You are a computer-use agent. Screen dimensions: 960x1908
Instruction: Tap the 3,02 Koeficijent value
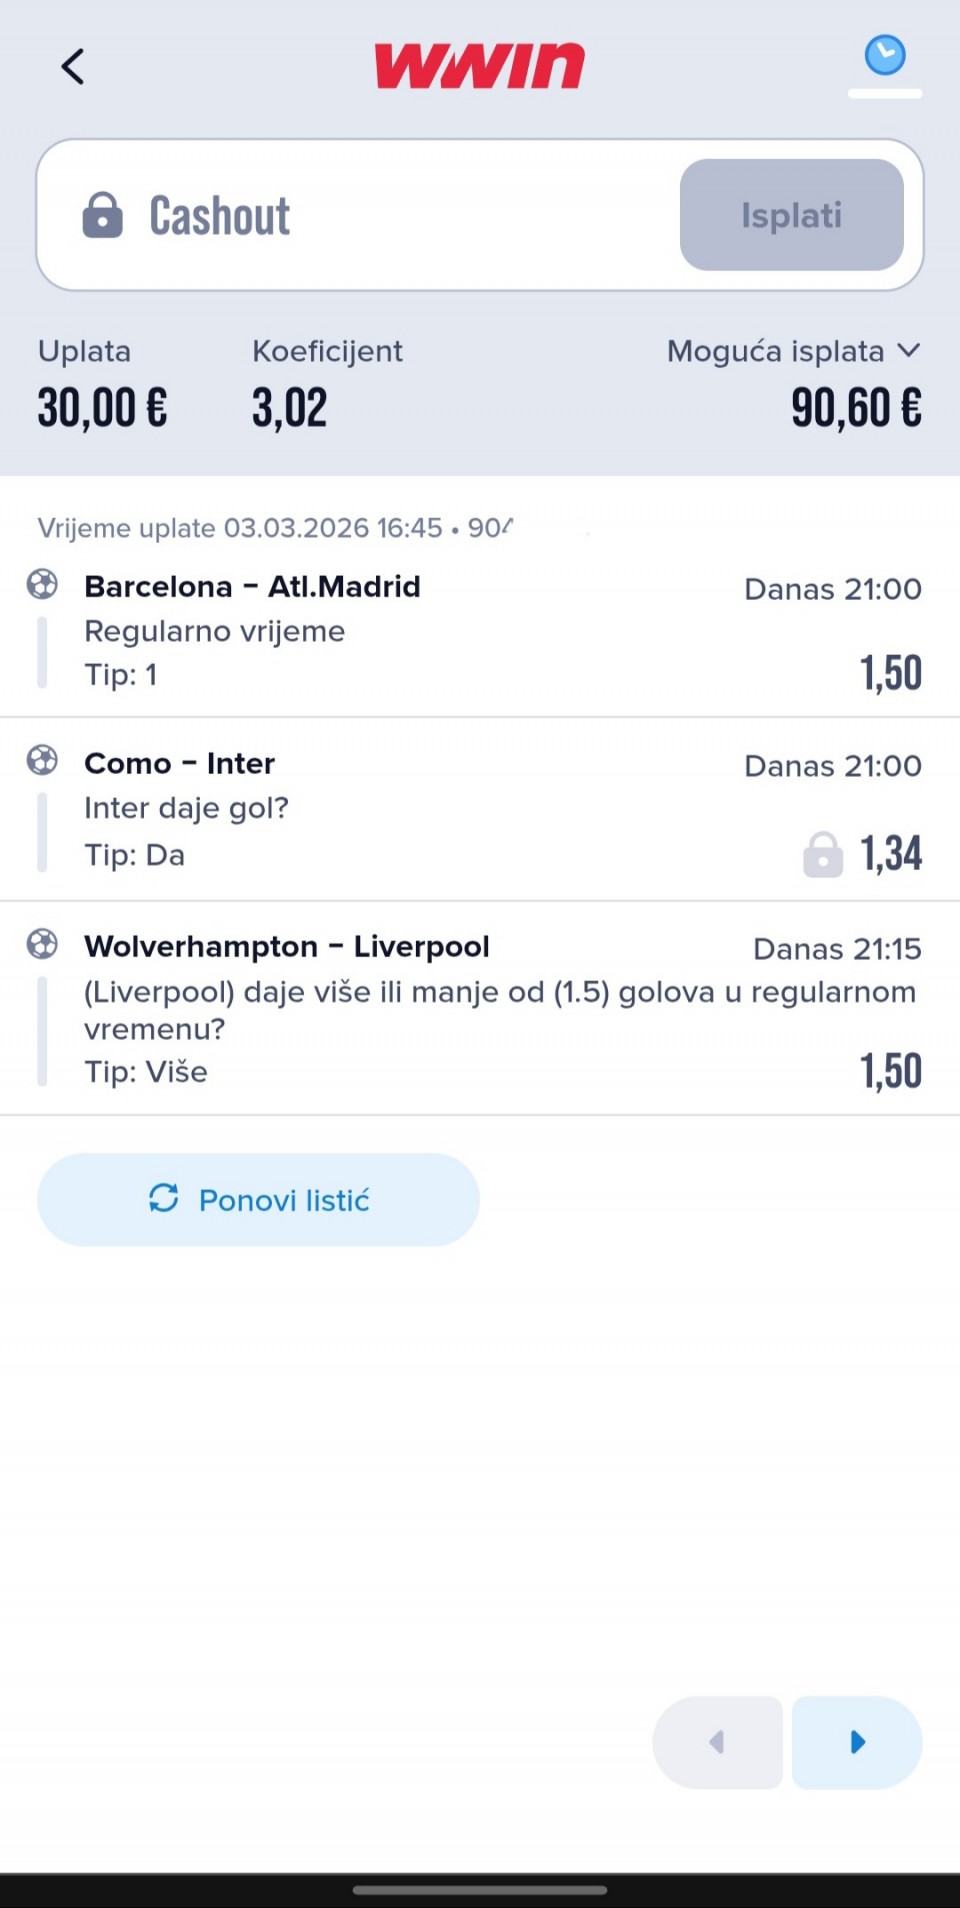tap(289, 408)
